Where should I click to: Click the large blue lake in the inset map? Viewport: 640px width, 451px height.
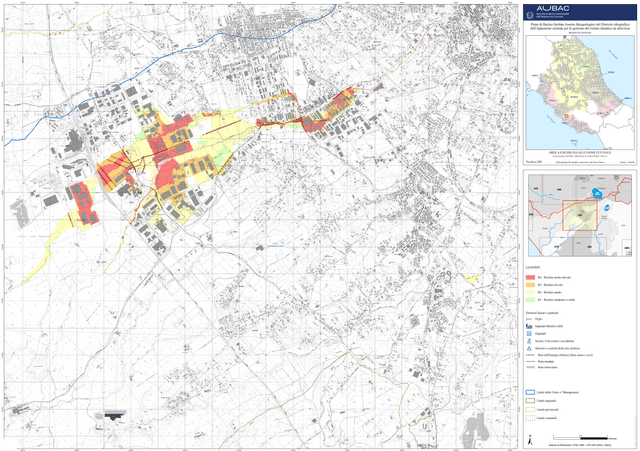(x=599, y=194)
